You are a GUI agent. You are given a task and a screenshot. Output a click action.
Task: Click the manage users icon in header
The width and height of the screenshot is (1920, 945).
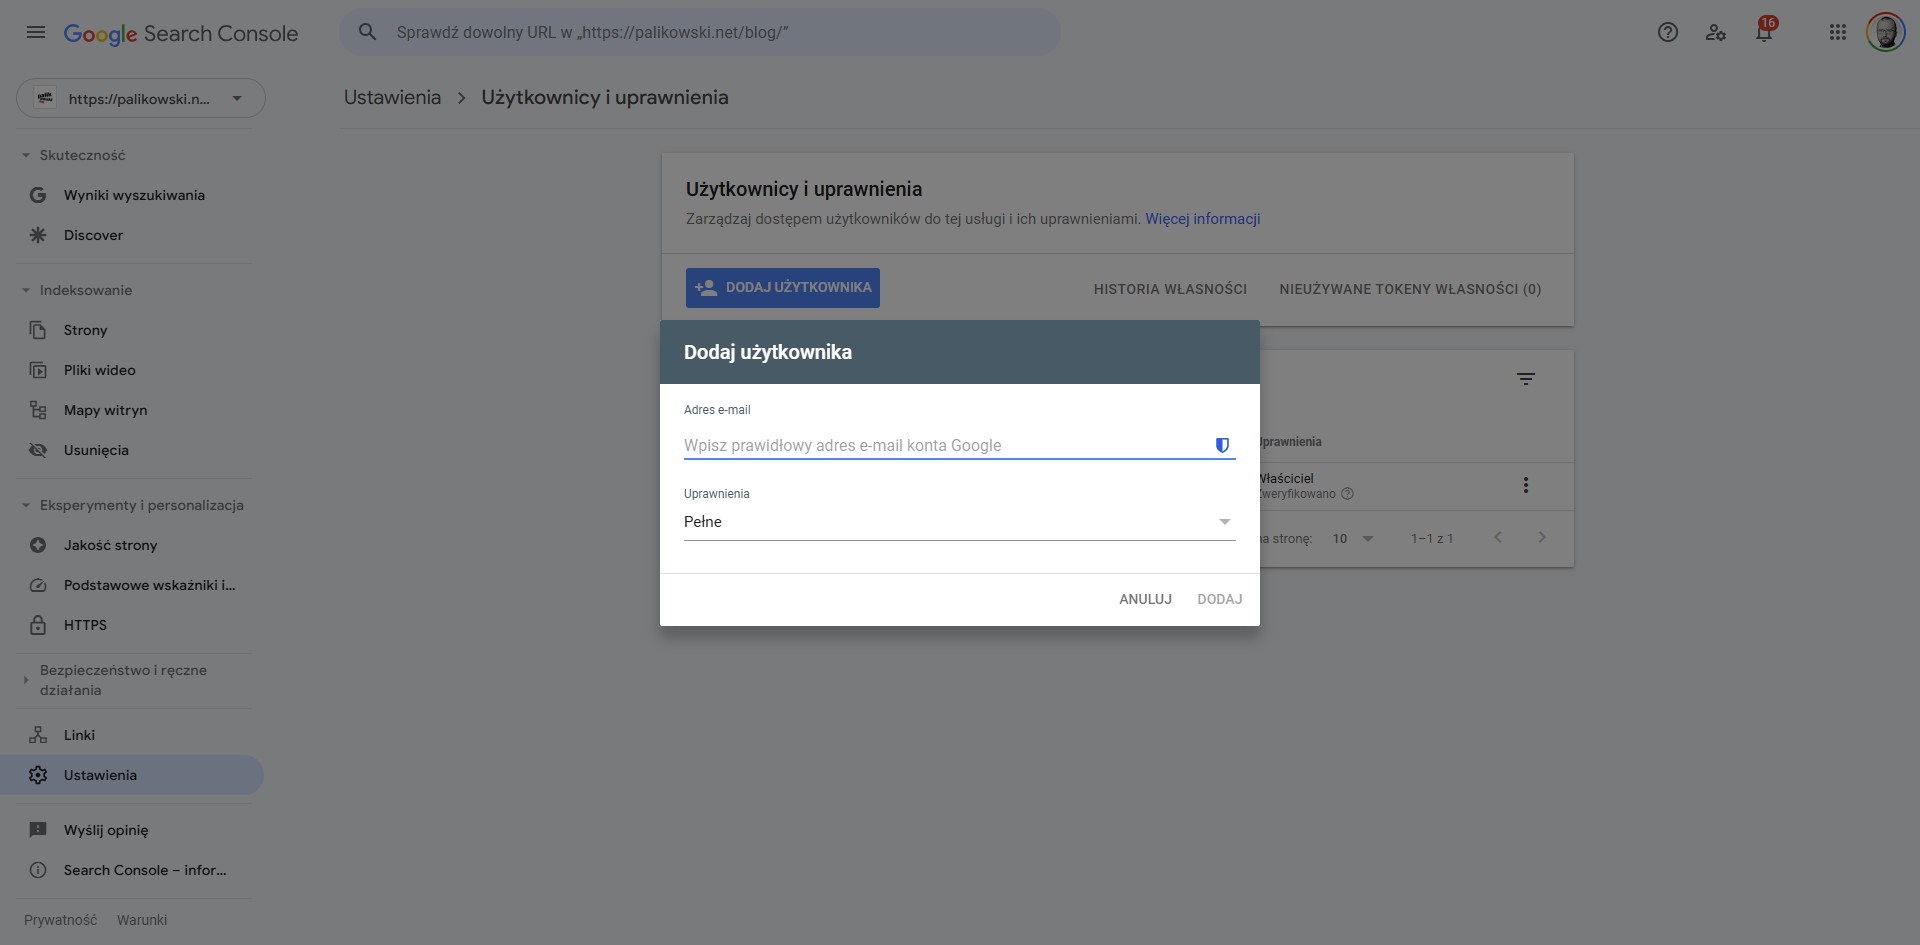click(x=1715, y=32)
